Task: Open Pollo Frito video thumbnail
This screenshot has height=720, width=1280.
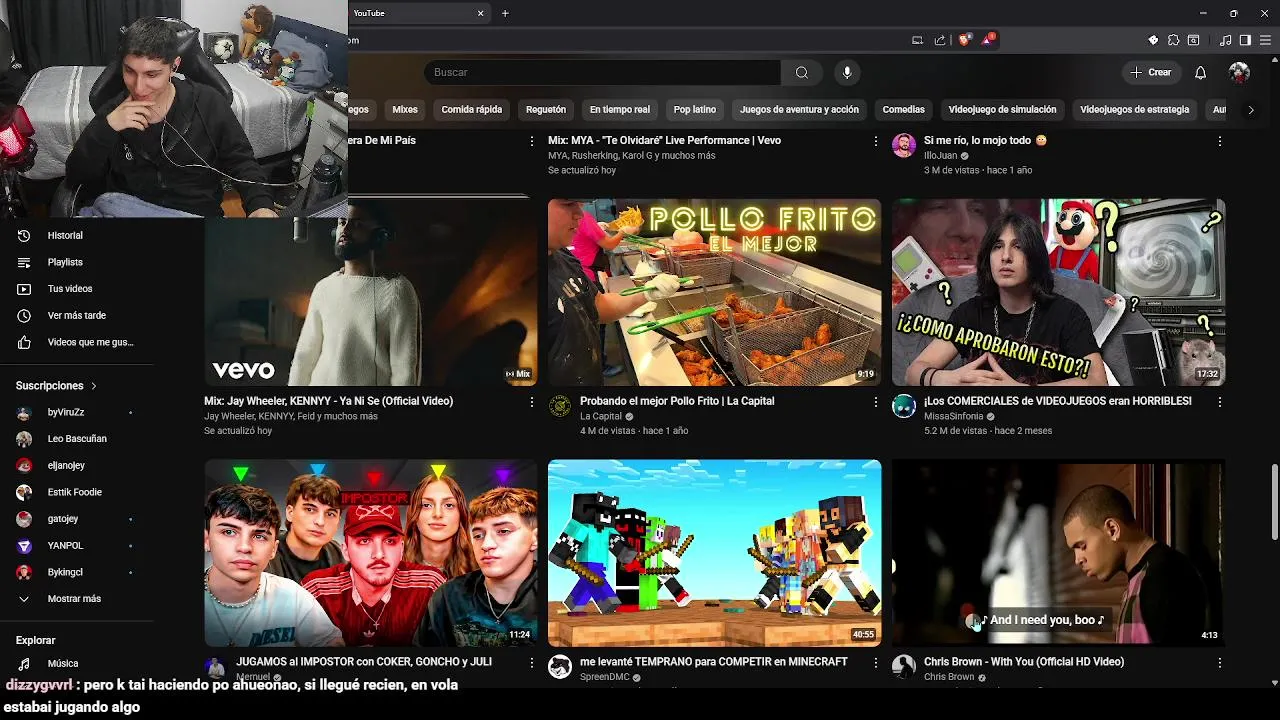Action: (x=714, y=292)
